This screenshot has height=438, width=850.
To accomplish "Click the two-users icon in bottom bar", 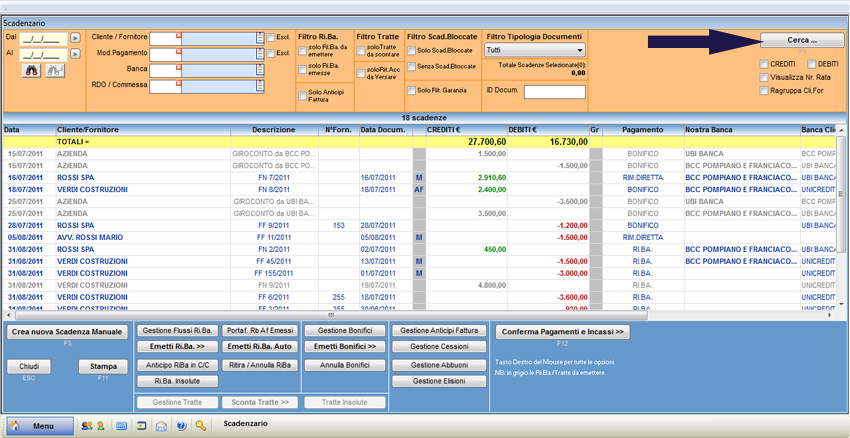I will 86,426.
